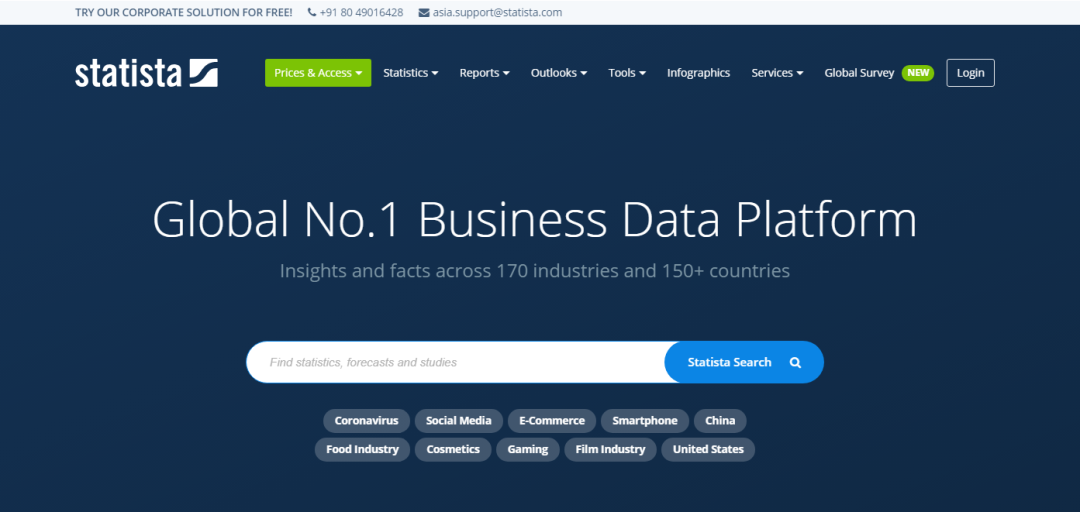Click the Insights and facts across 170 industries text

coord(534,271)
